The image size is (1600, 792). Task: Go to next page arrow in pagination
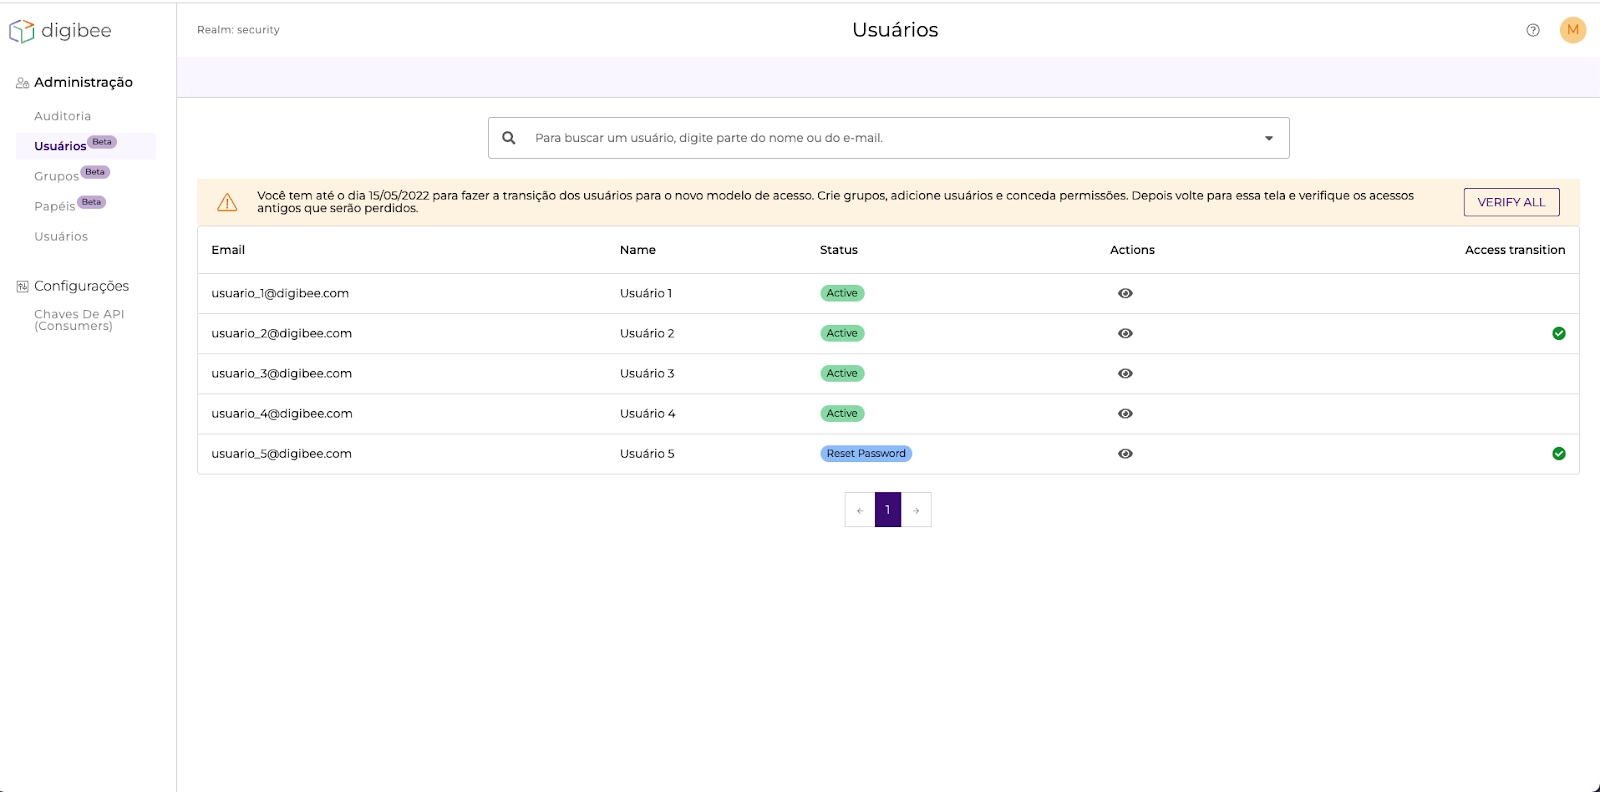tap(916, 510)
